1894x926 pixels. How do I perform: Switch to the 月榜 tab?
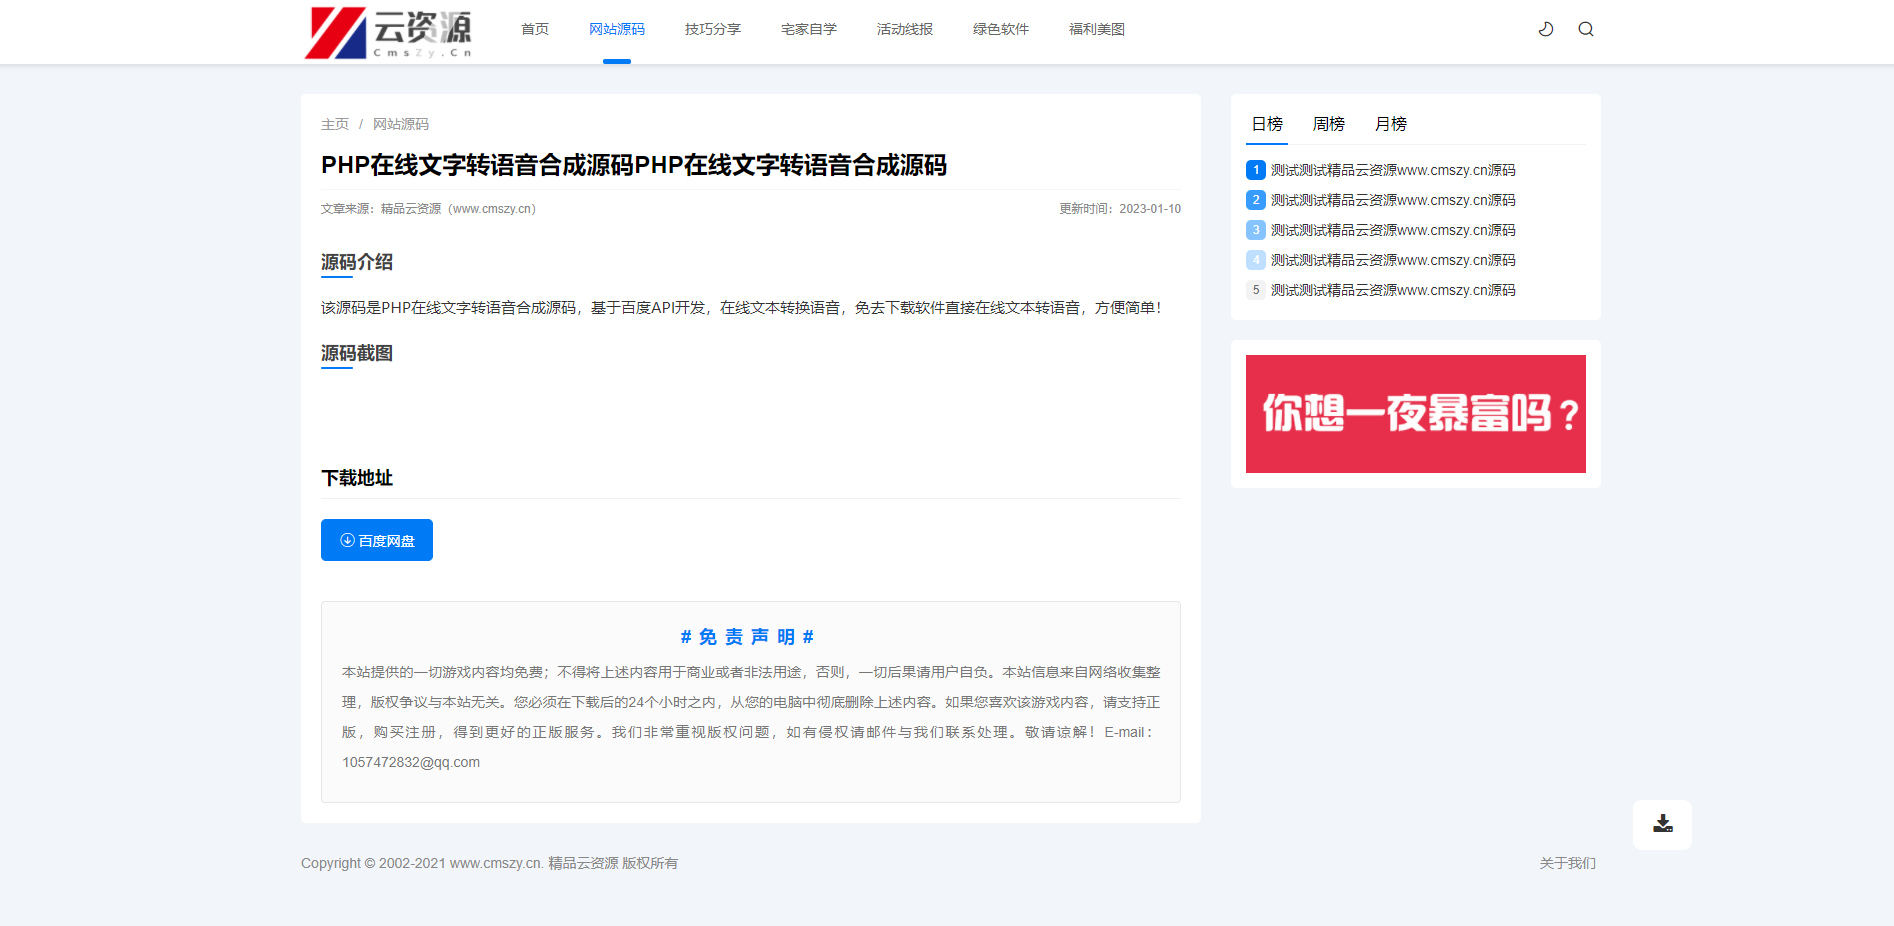tap(1391, 124)
